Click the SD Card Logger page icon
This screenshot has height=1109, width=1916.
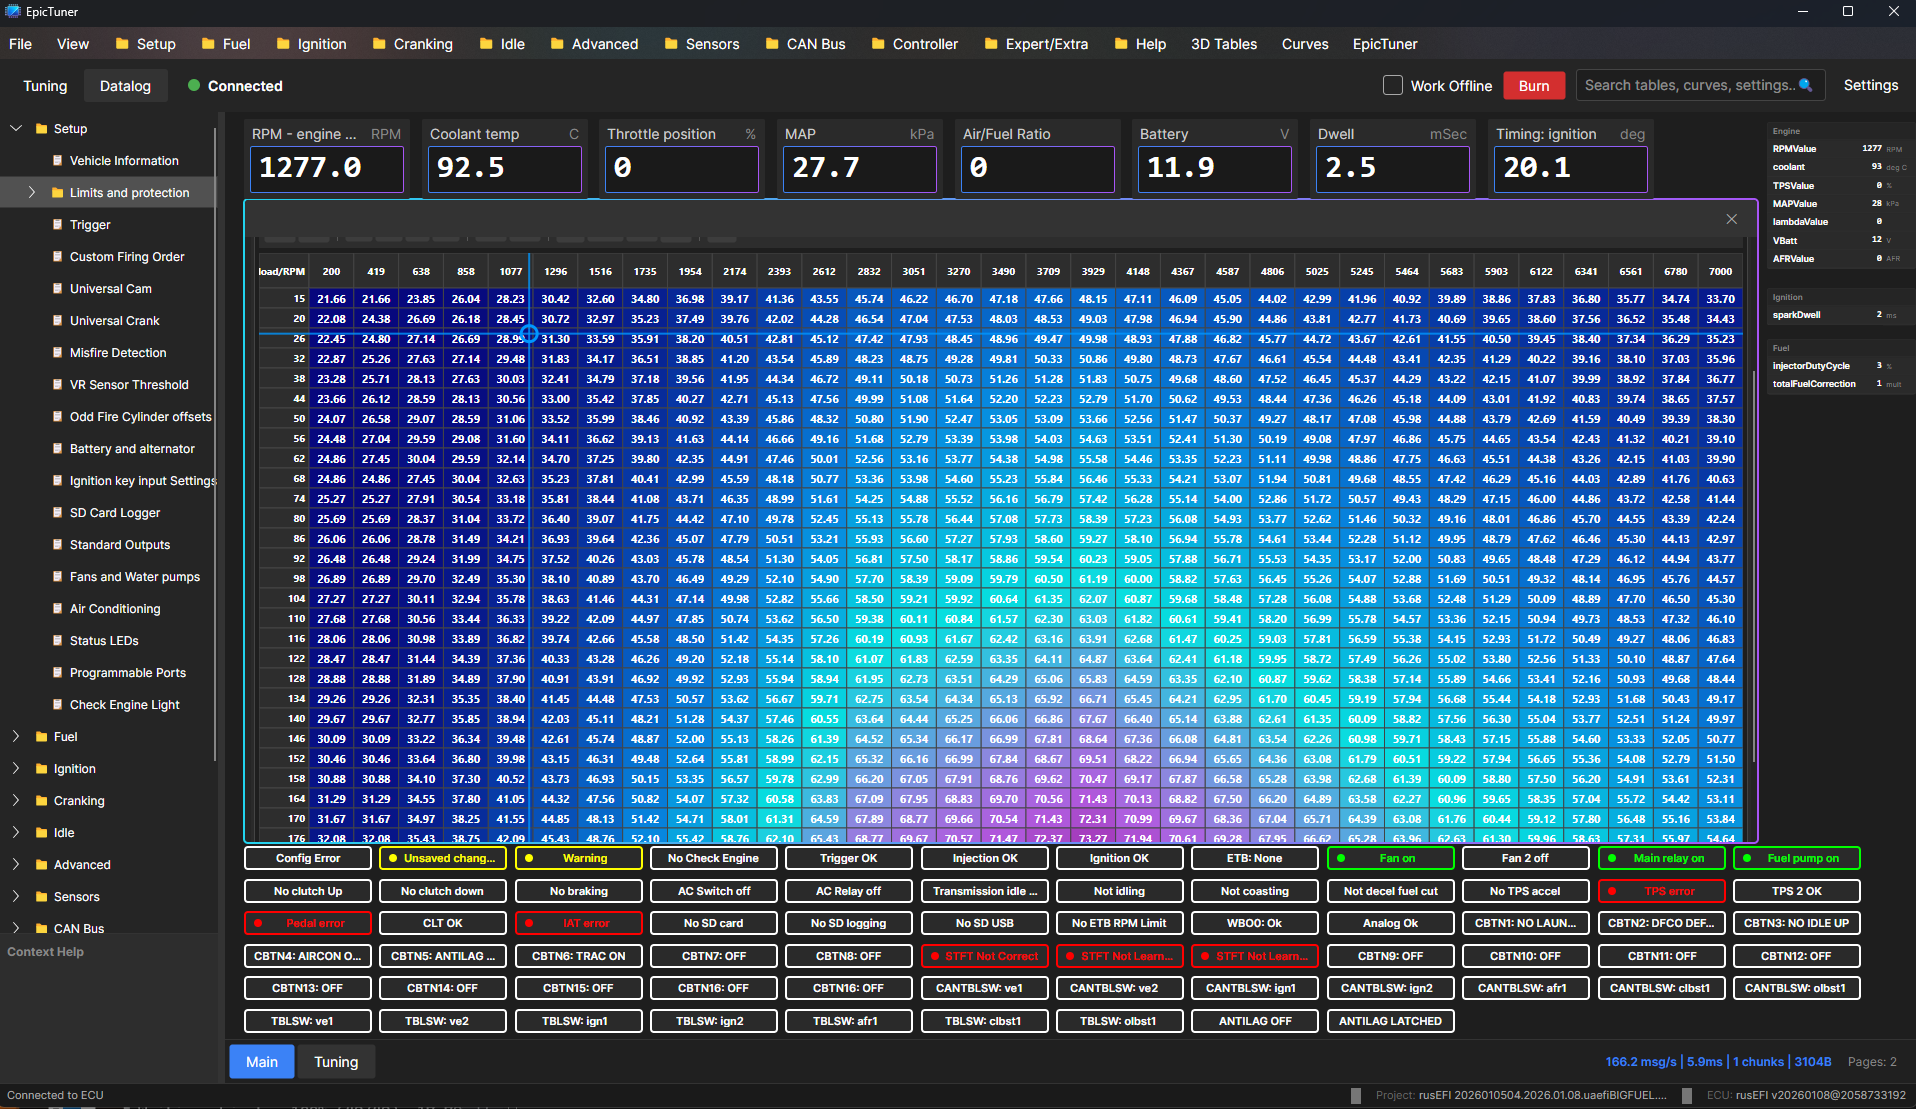[57, 513]
